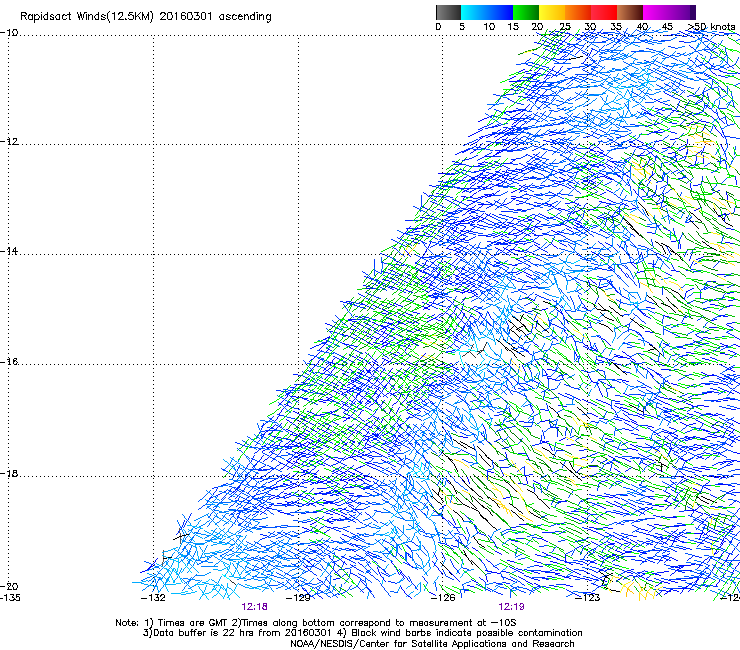Click the '-12' latitude label on left axis
This screenshot has width=740, height=650.
[9, 142]
